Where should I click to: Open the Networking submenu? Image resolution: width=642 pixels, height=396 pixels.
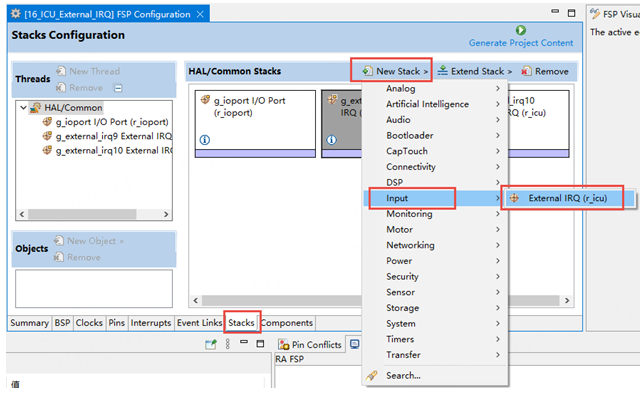pos(435,245)
